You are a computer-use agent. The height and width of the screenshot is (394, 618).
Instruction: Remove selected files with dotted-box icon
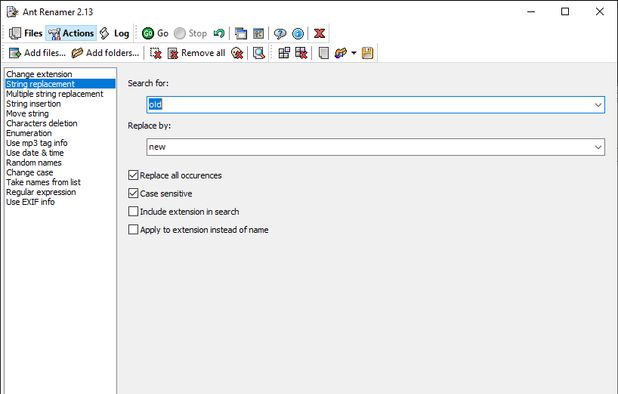156,53
